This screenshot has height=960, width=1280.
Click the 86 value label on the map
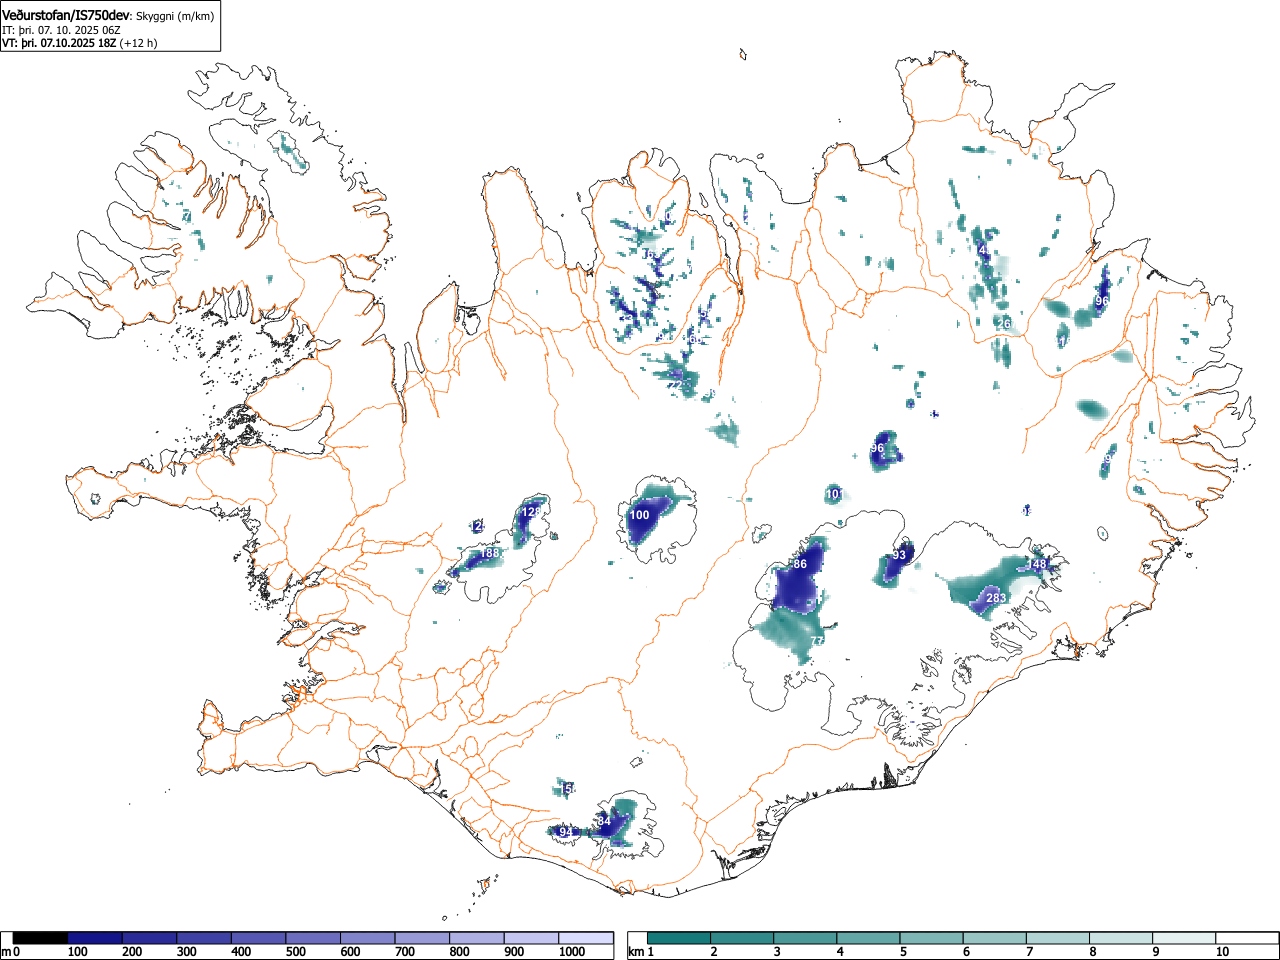[x=800, y=564]
